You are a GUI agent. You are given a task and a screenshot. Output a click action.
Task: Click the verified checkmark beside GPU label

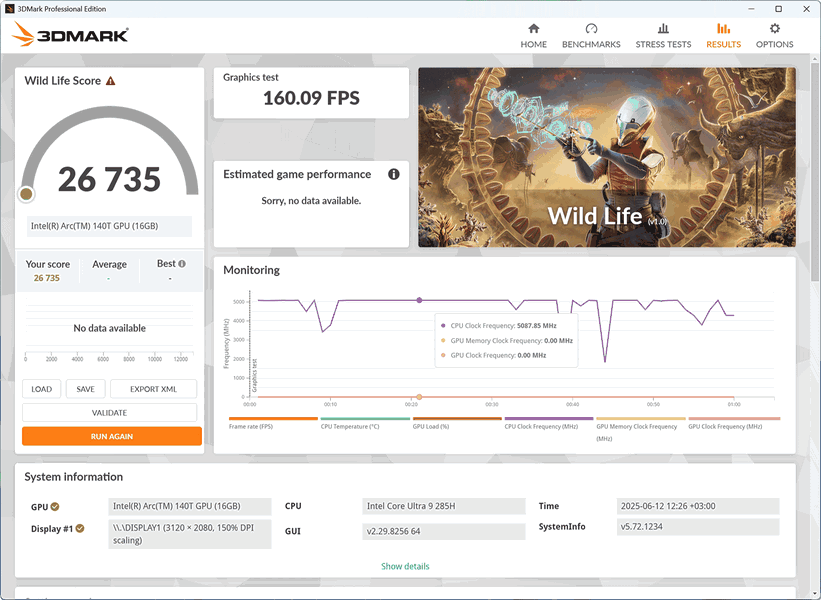coord(55,506)
